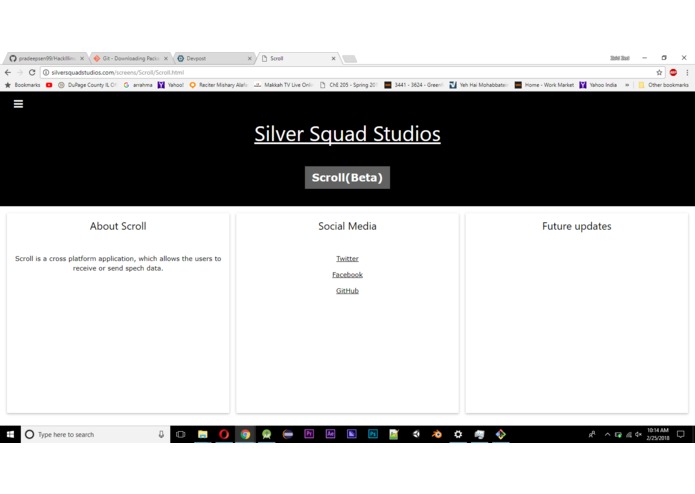Open Task View from the taskbar
Image resolution: width=695 pixels, height=494 pixels.
(180, 435)
